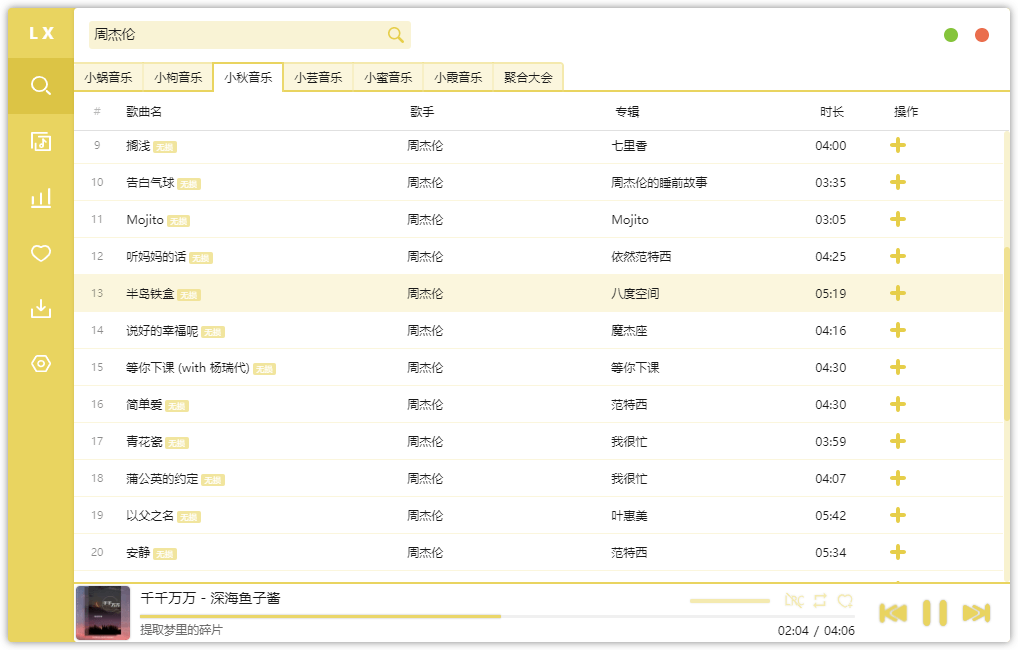Open the playlist library sidebar icon
Screen dimensions: 1018x650
(40, 142)
